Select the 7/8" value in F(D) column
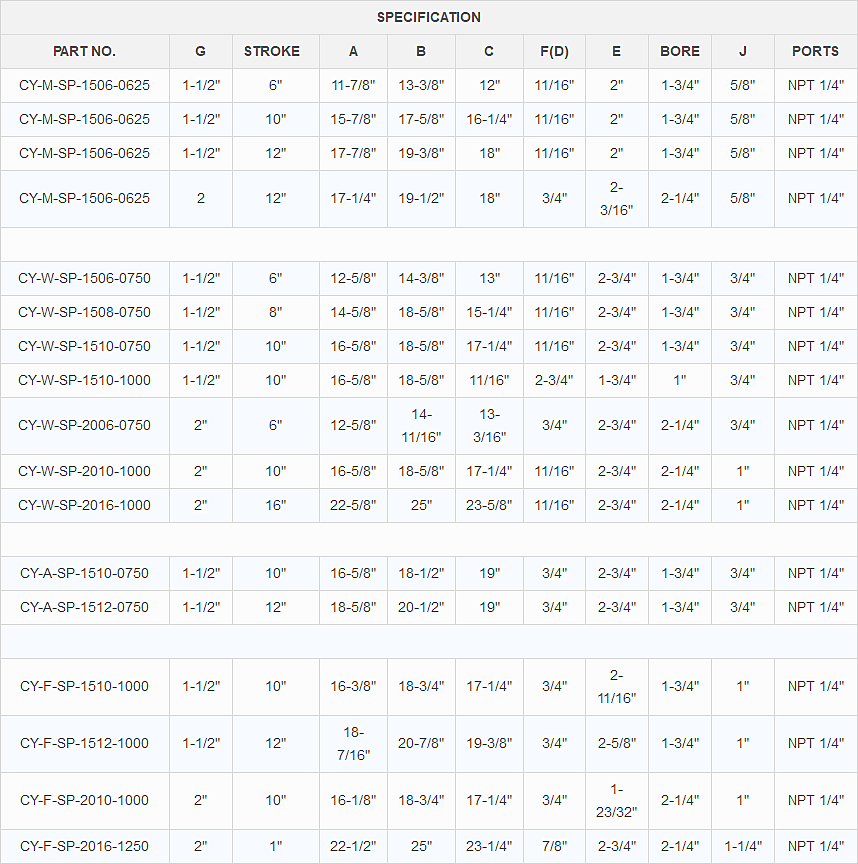This screenshot has height=864, width=858. coord(554,846)
